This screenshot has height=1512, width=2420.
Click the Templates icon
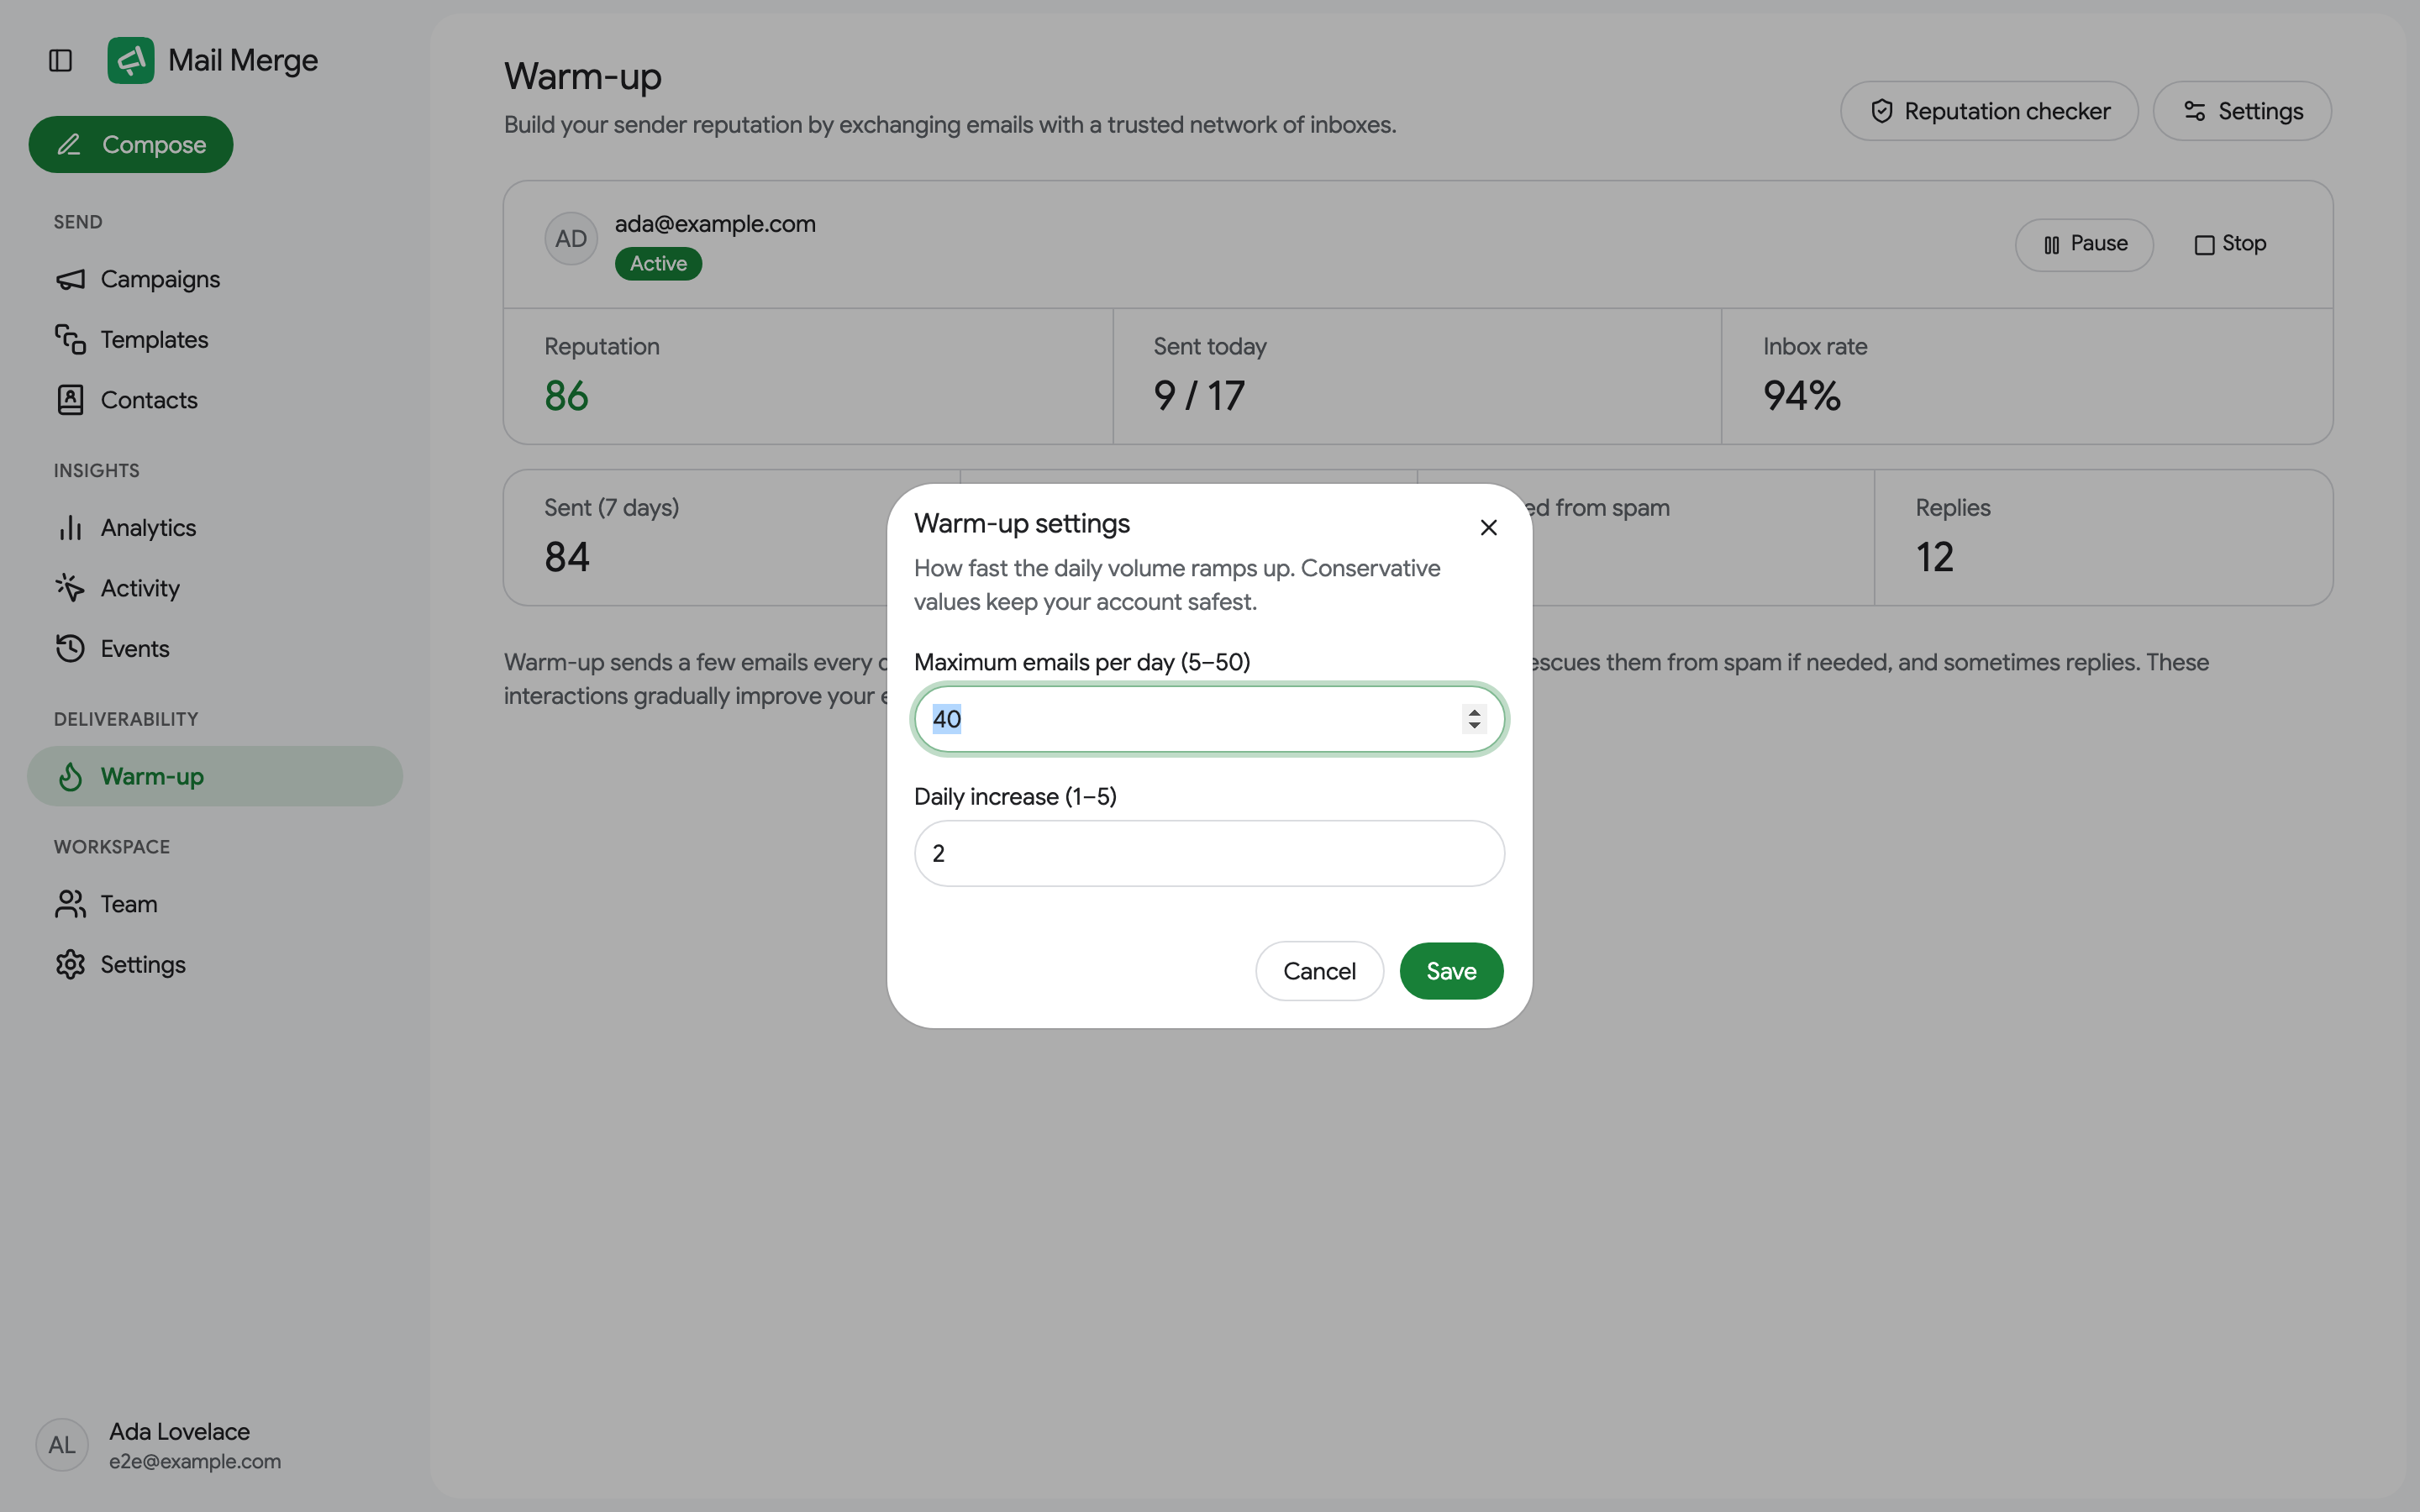tap(70, 339)
